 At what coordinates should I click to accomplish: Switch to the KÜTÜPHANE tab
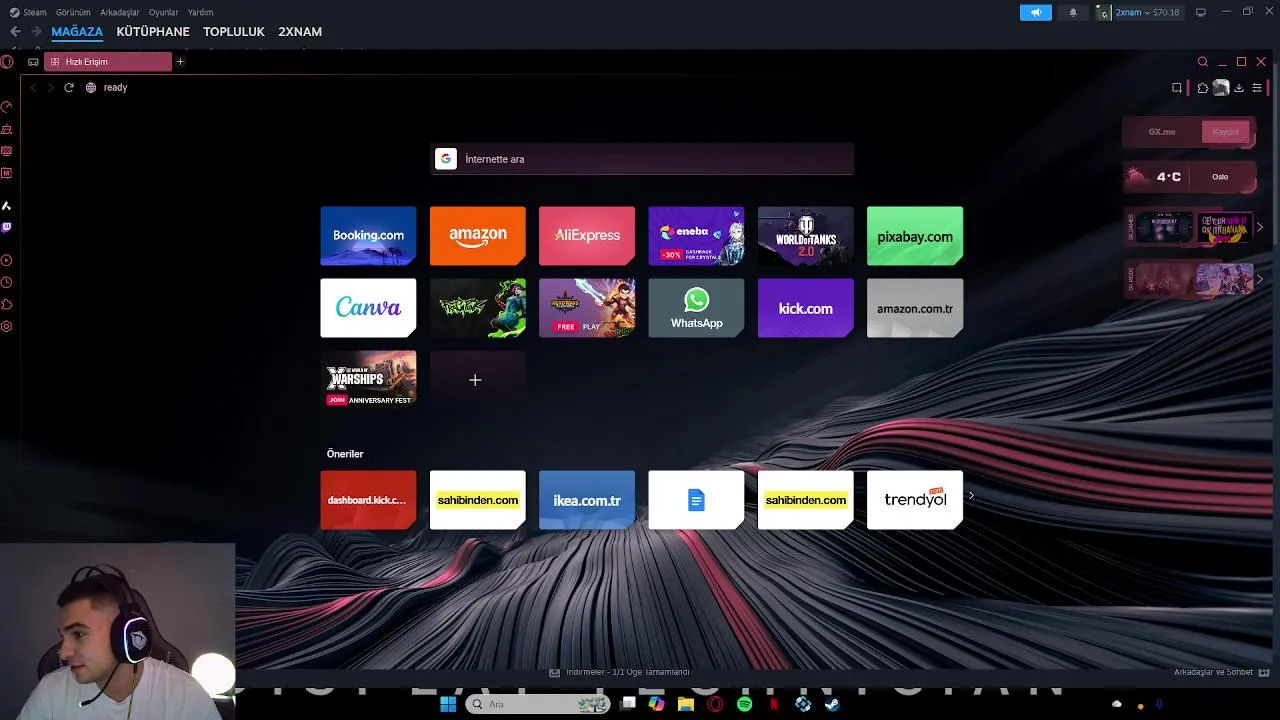tap(153, 31)
